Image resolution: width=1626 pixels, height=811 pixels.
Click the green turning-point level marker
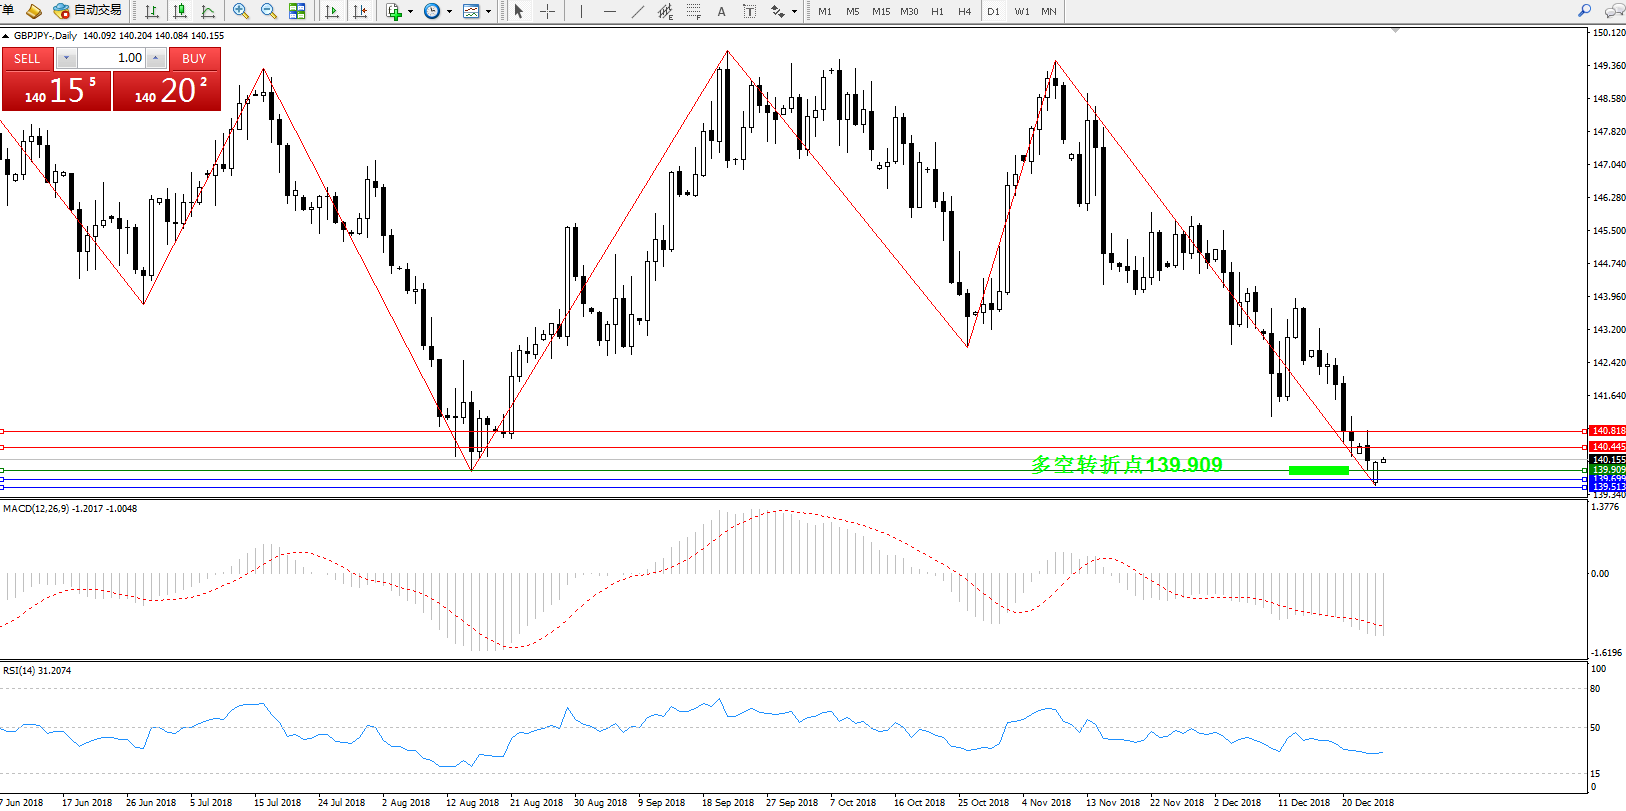[1318, 470]
